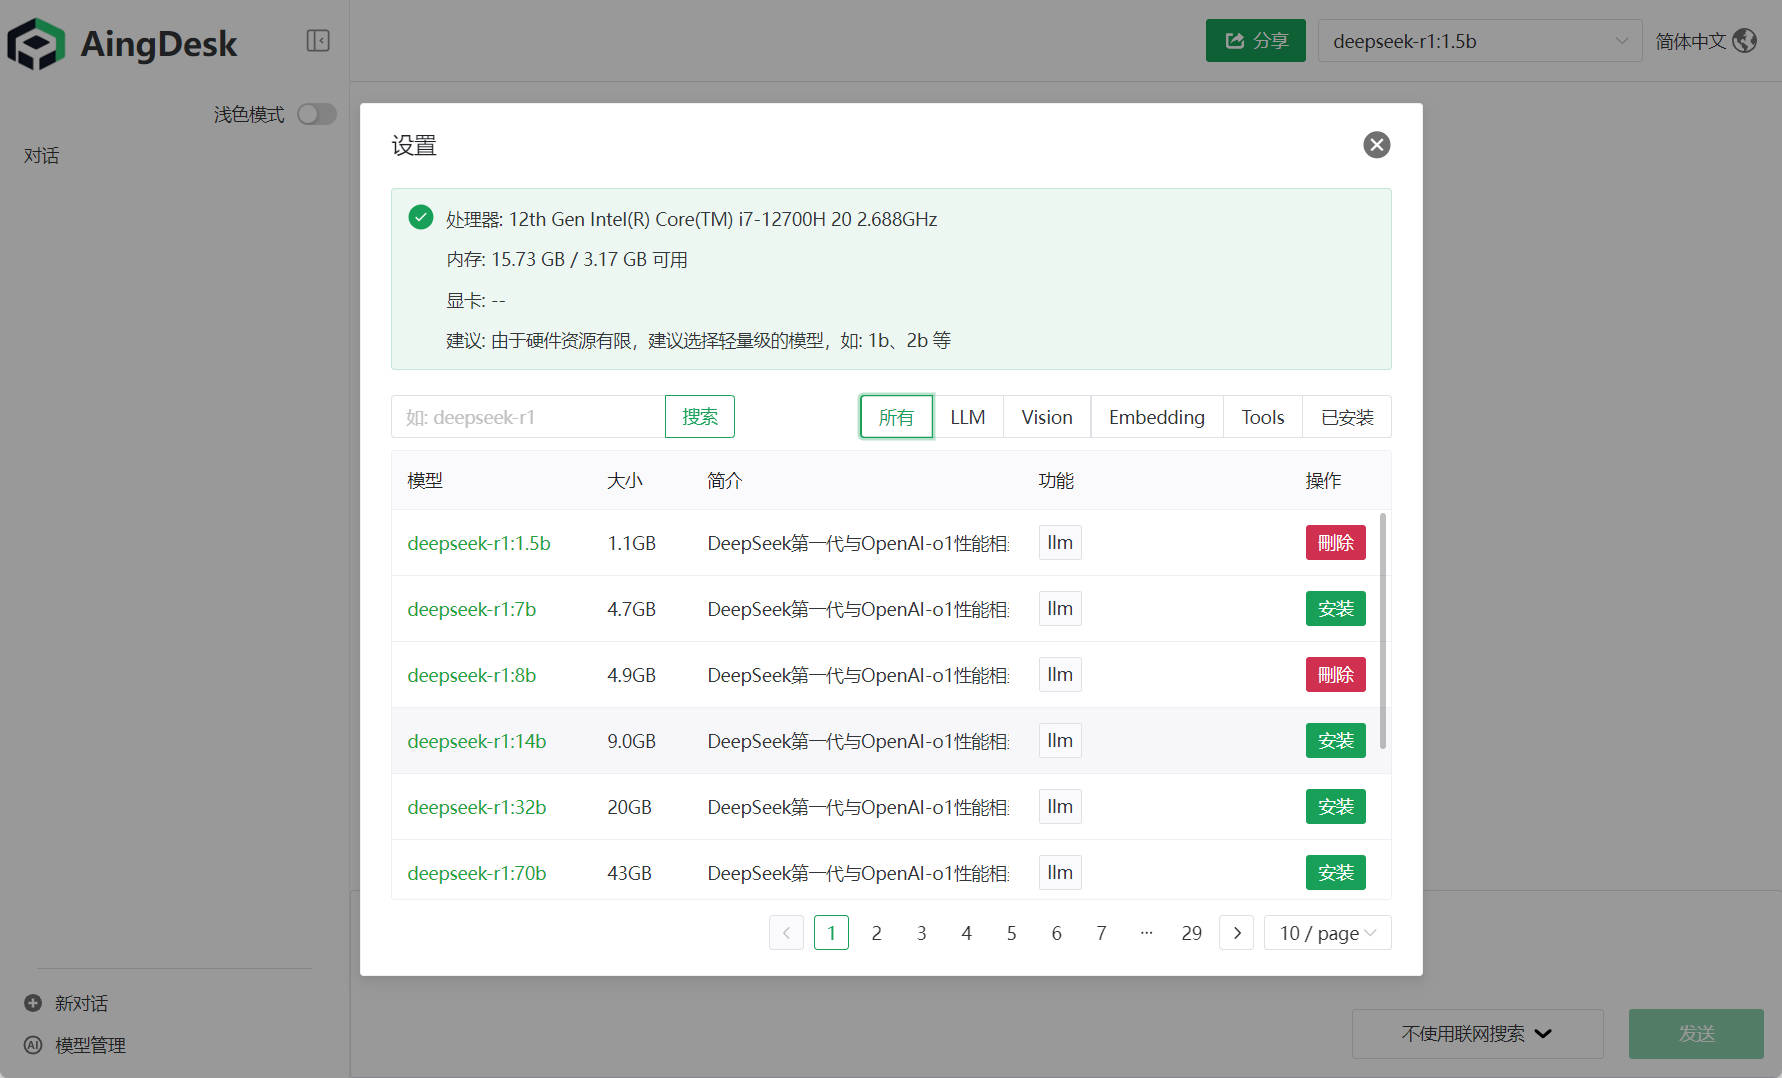
Task: Focus the model search input field
Action: [528, 417]
